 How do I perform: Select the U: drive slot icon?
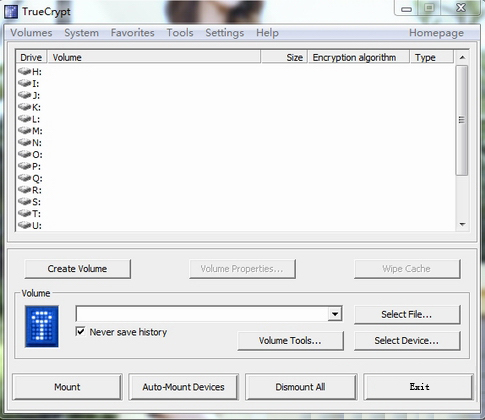click(x=24, y=225)
